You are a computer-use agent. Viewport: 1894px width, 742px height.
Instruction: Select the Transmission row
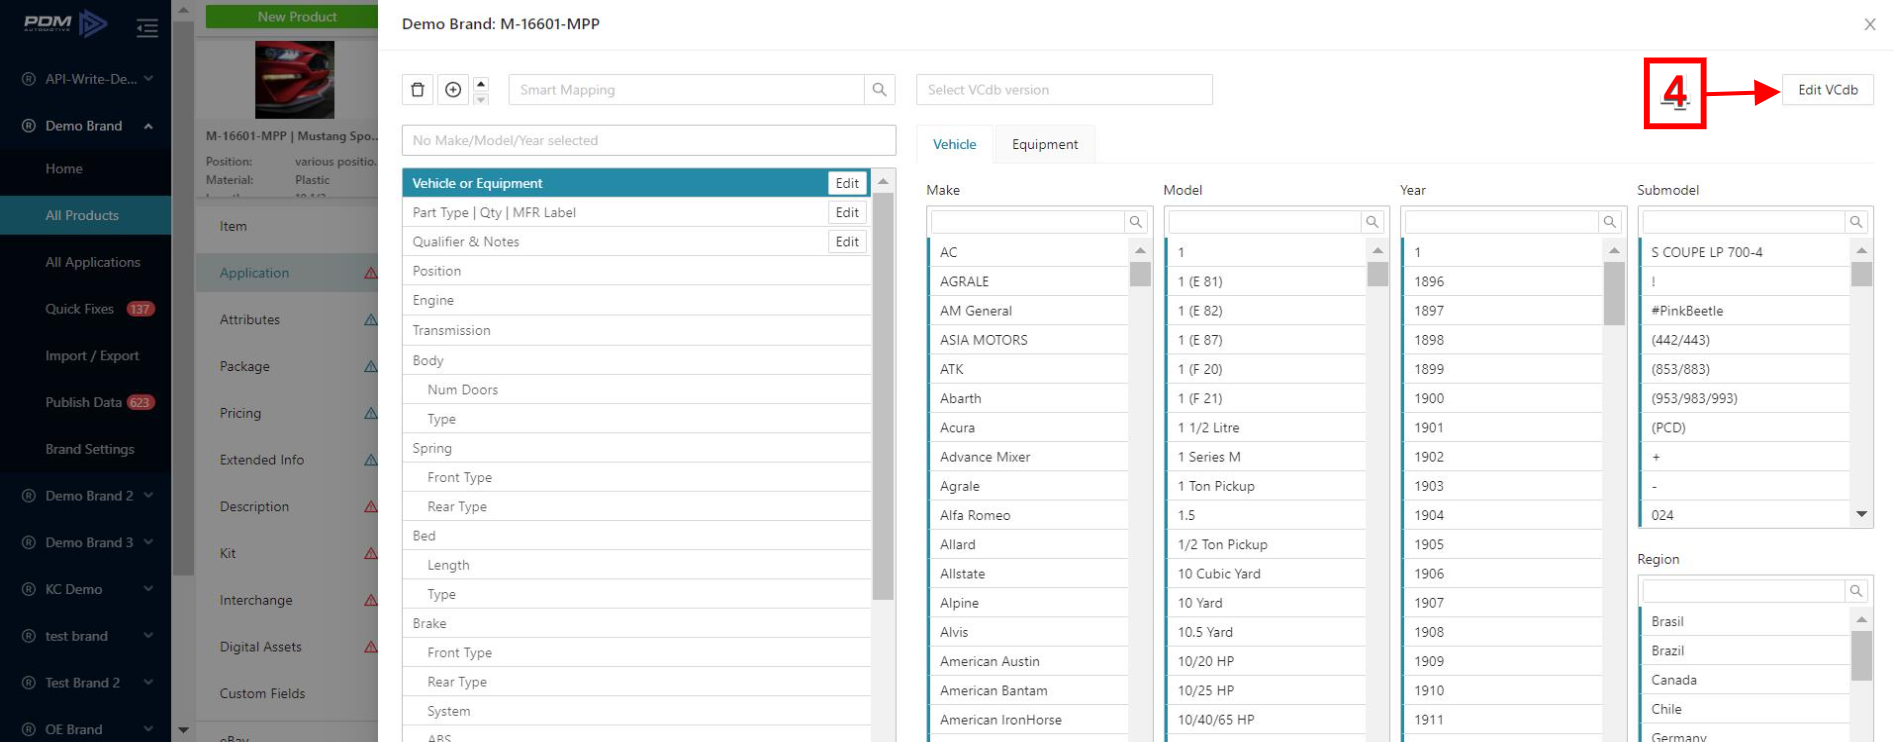pyautogui.click(x=636, y=330)
